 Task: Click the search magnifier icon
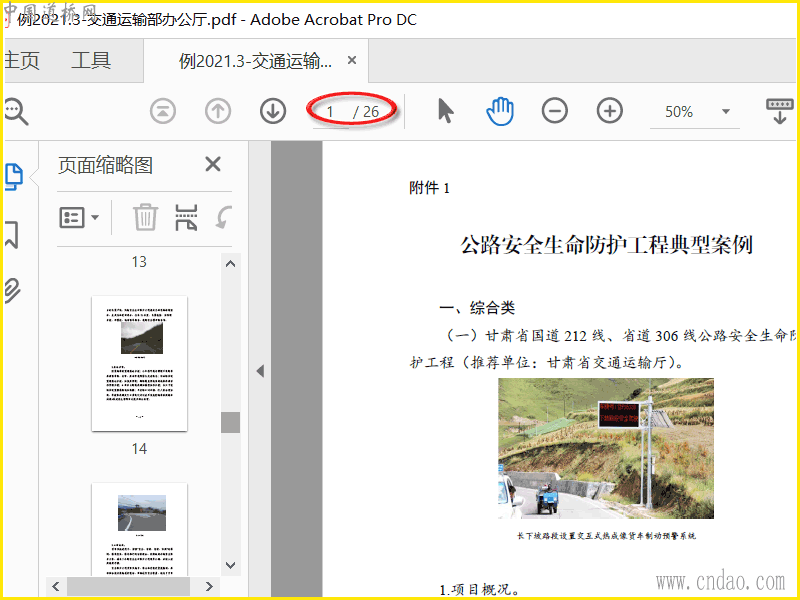(x=15, y=111)
